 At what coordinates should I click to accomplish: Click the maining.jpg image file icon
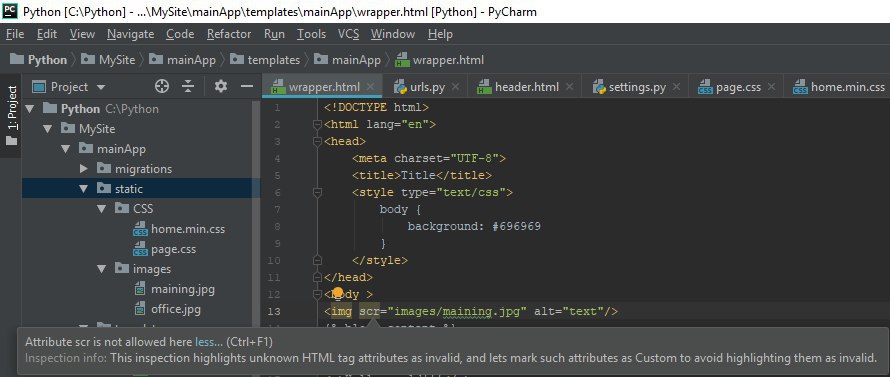140,290
